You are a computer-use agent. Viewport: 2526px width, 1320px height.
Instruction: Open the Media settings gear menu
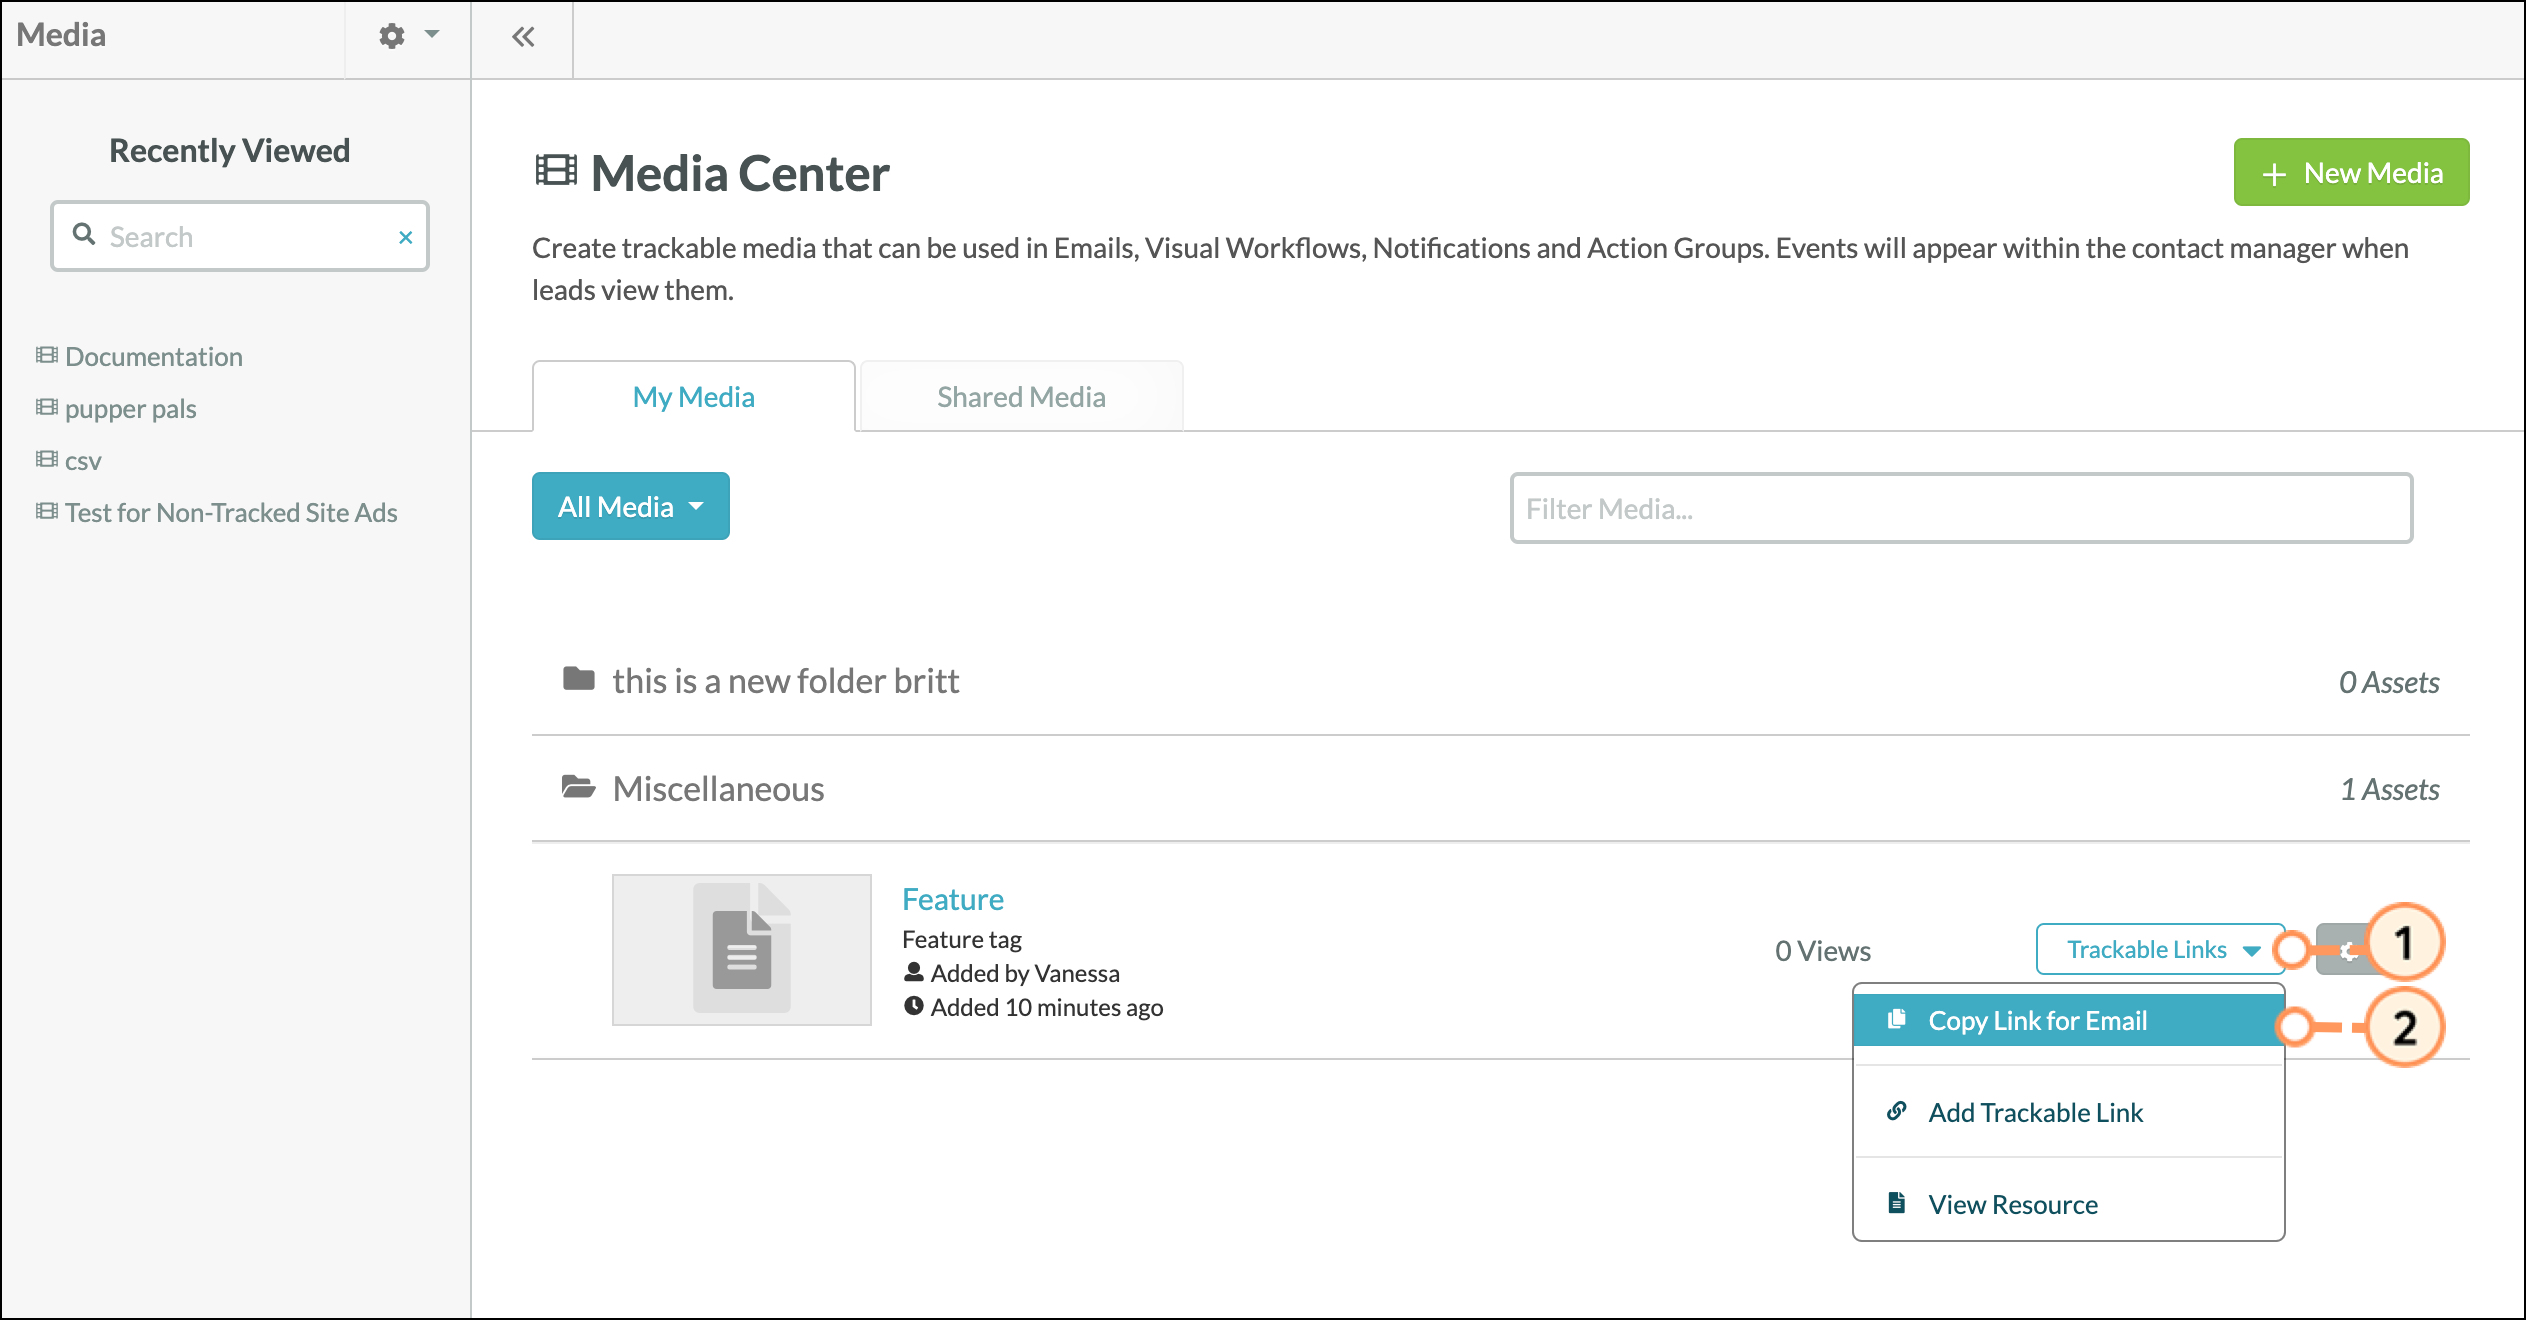[408, 36]
